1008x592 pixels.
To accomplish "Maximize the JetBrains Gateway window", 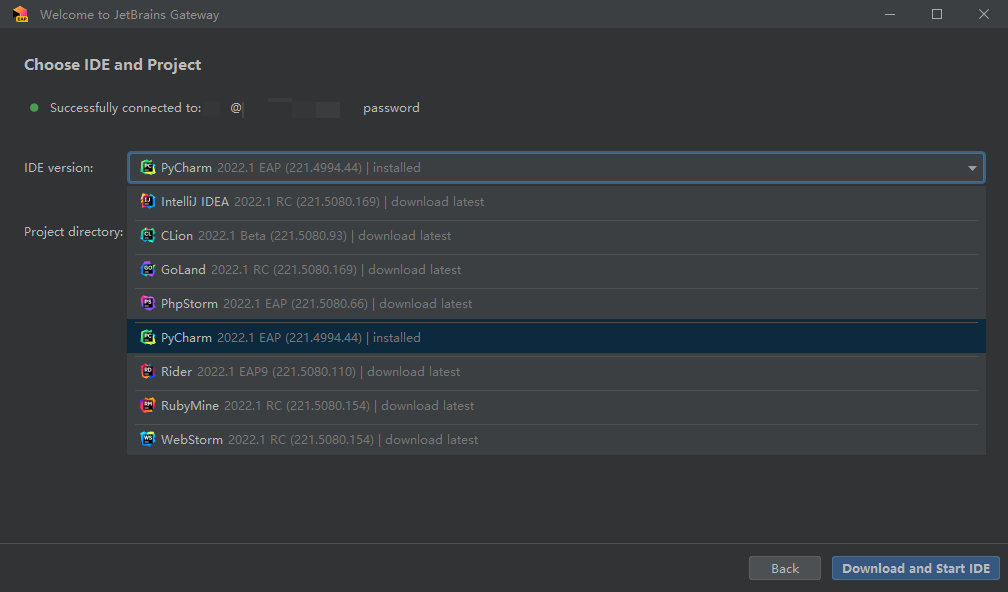I will 937,14.
